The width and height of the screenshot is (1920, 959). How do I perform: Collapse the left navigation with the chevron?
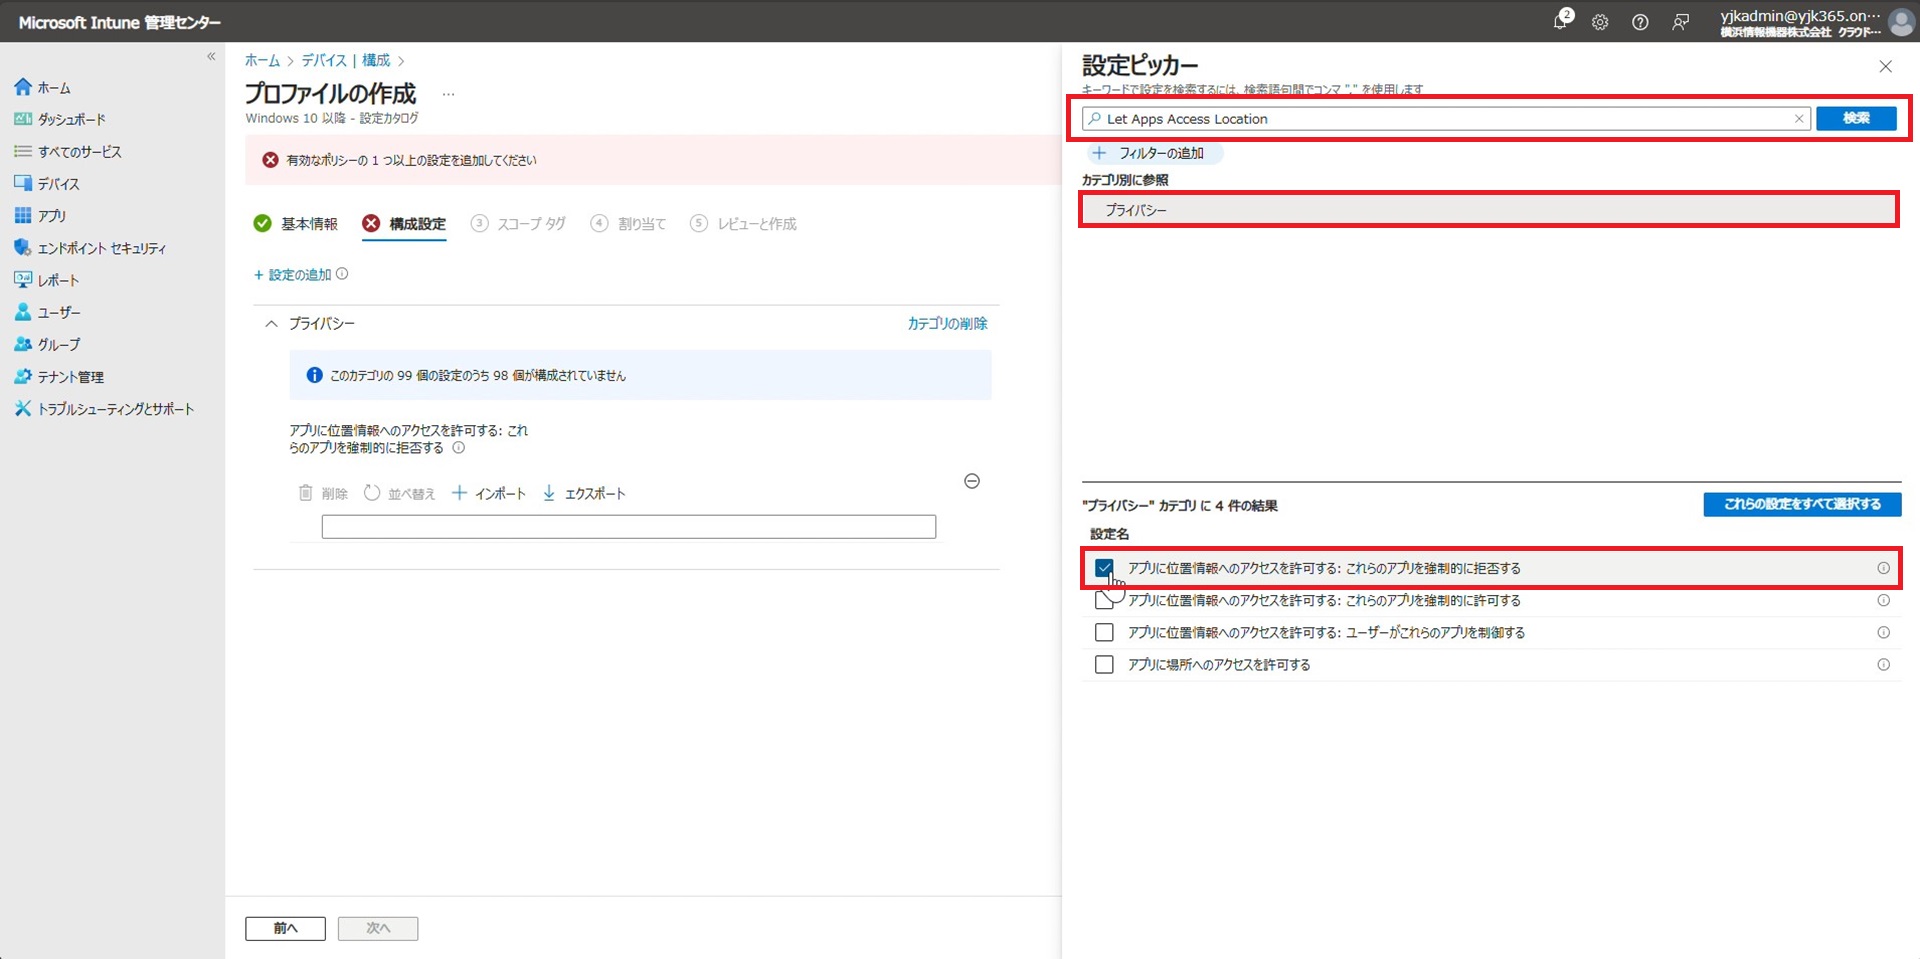click(211, 56)
